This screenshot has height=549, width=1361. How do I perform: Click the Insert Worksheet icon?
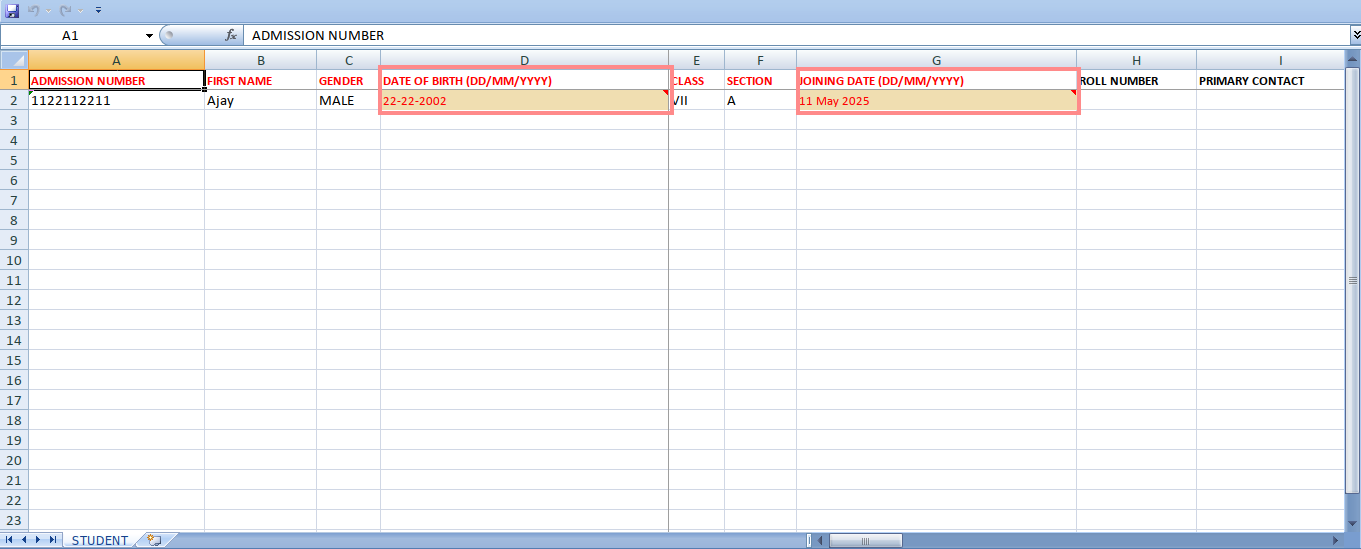[x=154, y=540]
